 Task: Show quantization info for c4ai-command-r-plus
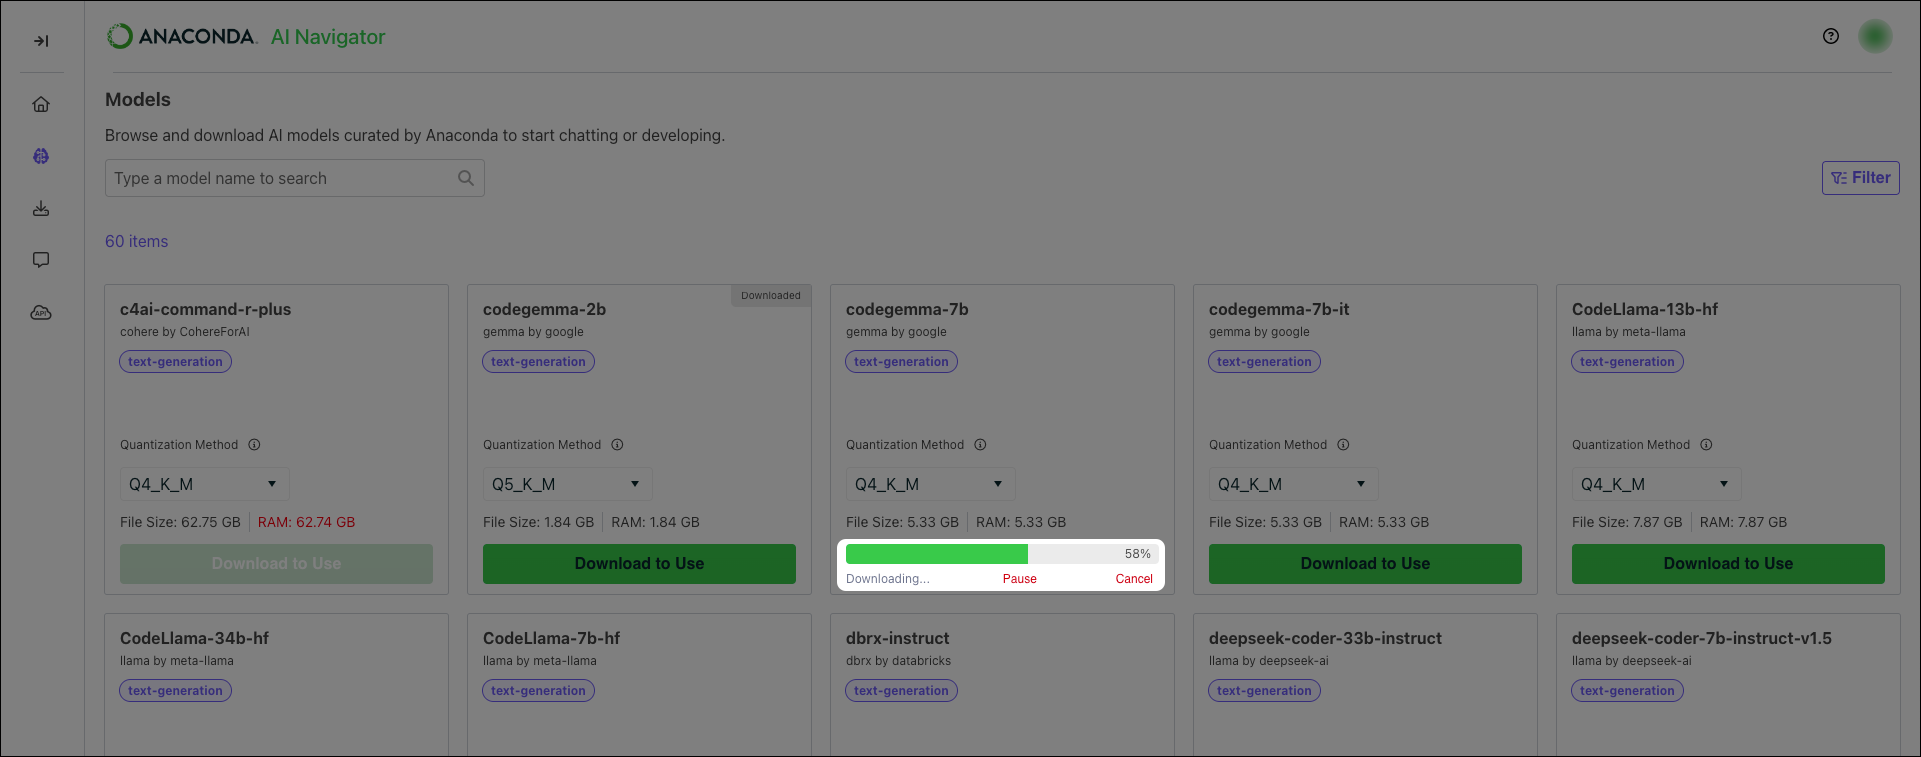(x=254, y=445)
